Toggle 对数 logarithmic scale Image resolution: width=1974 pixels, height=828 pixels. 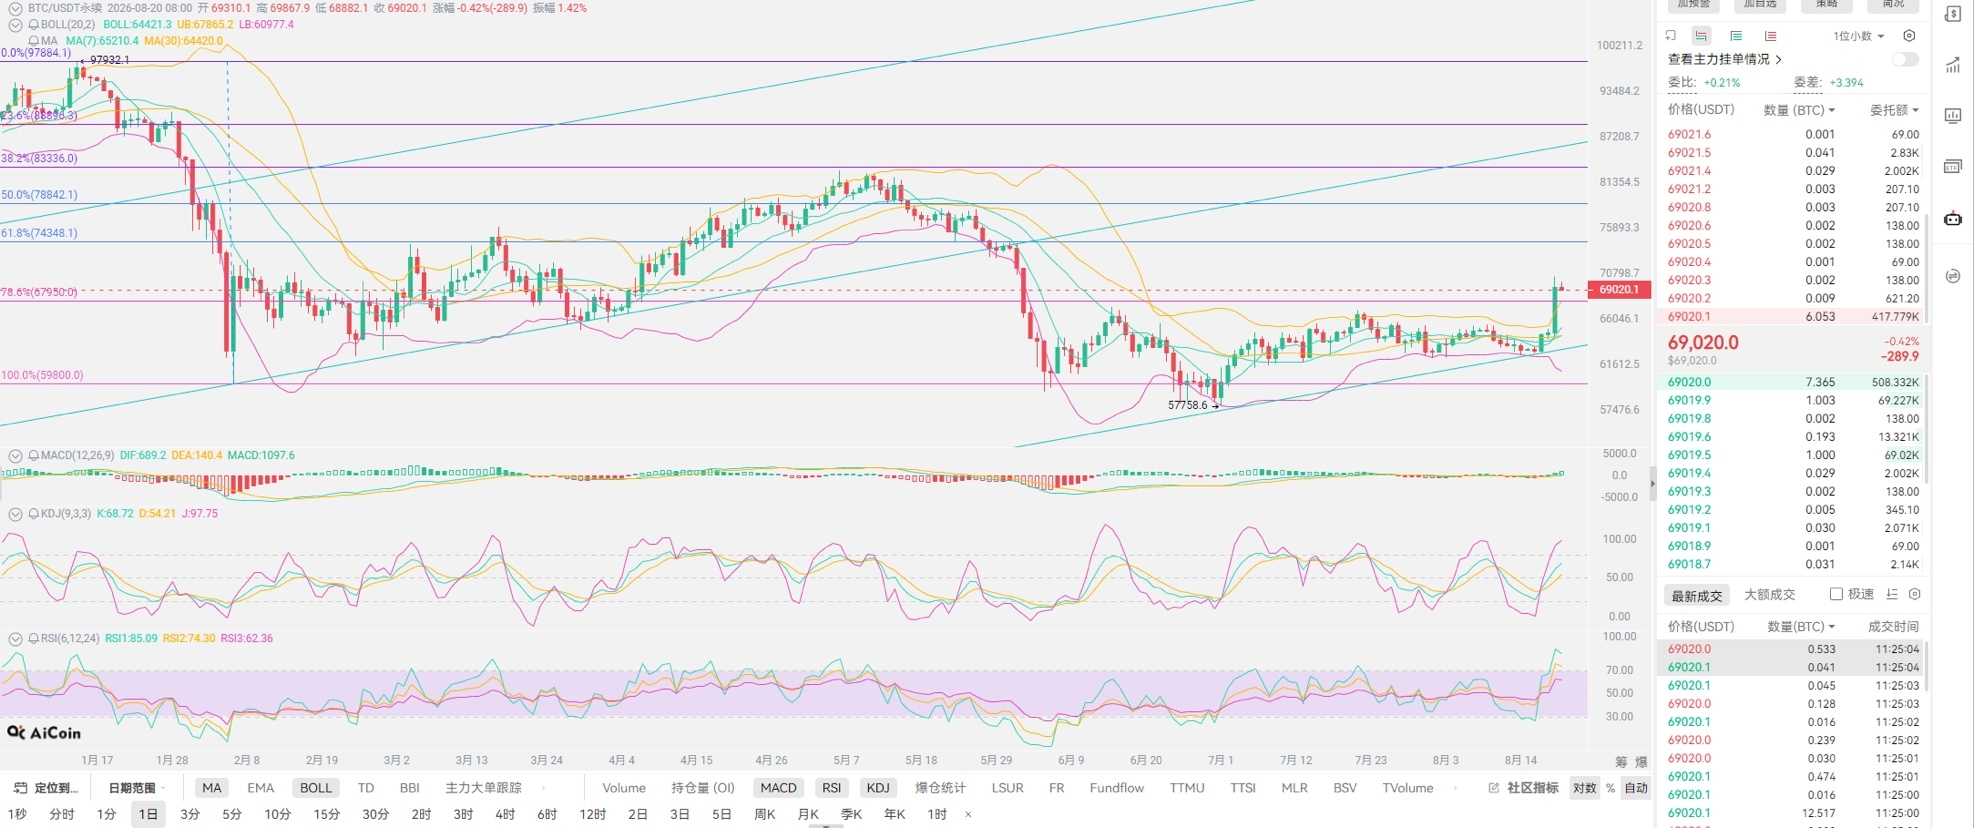pos(1584,788)
